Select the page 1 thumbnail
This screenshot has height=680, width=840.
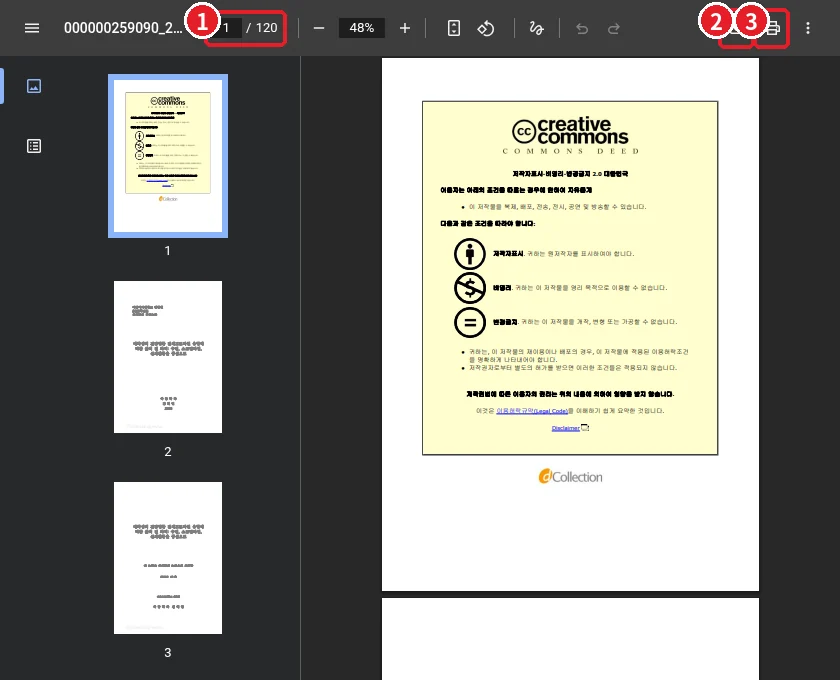tap(168, 156)
